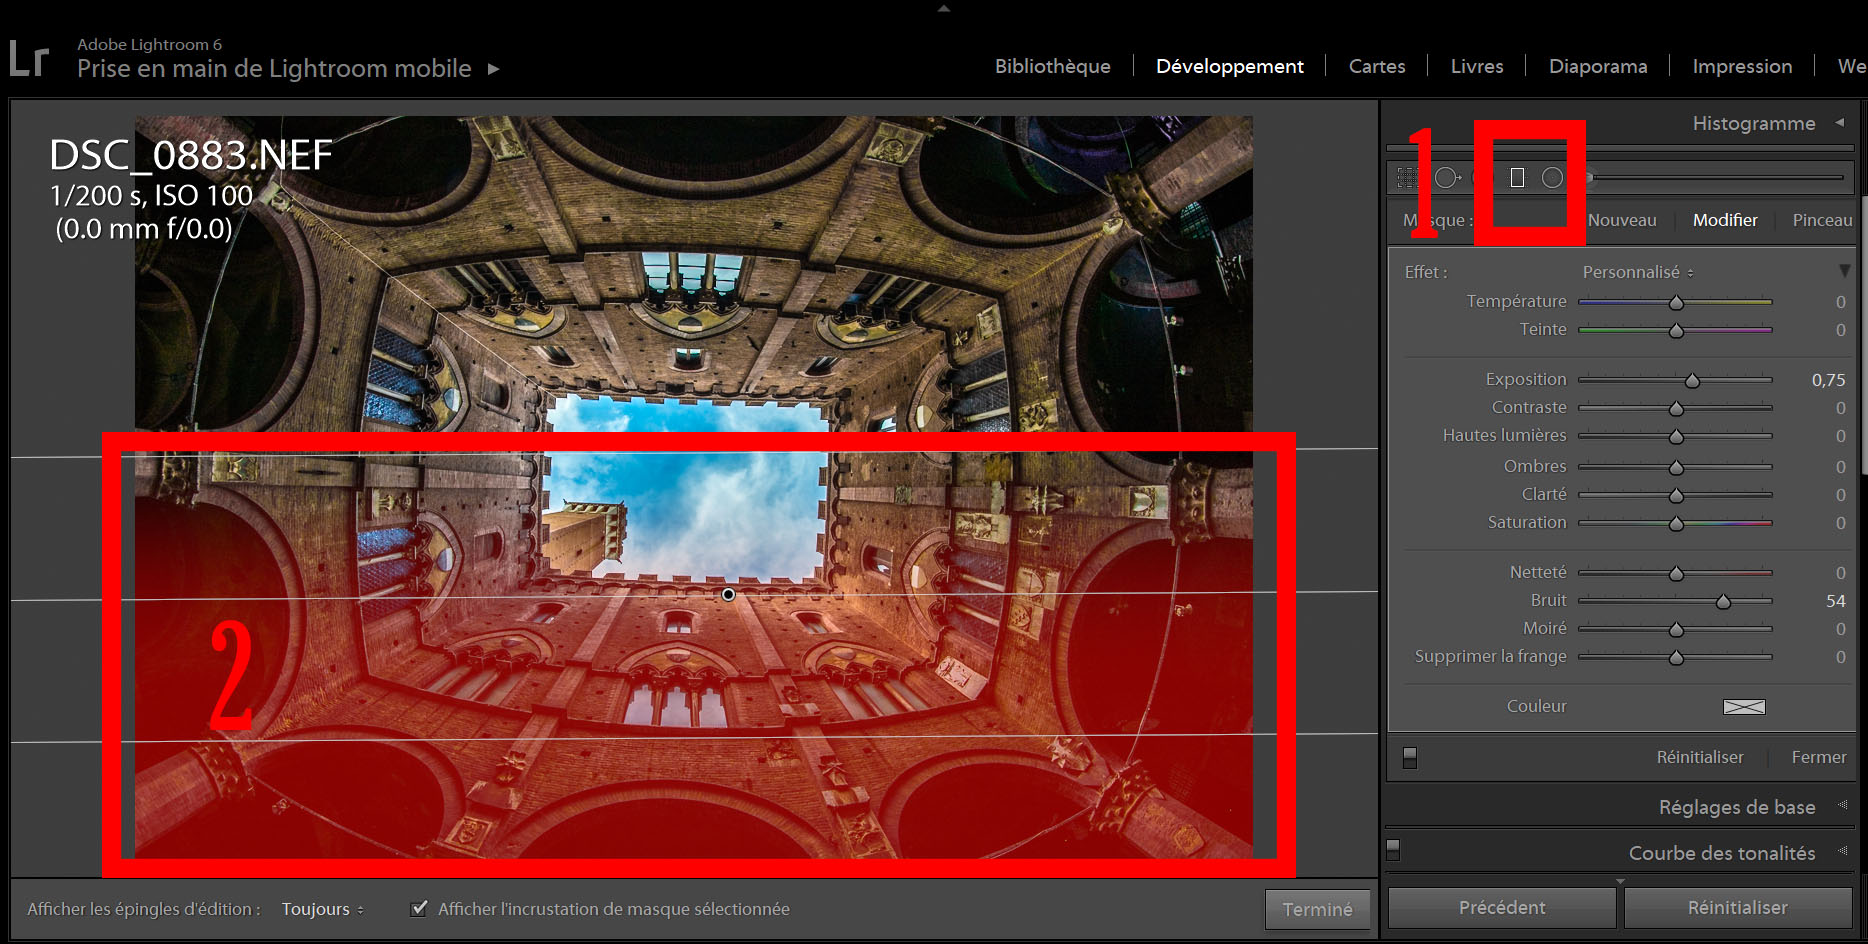Click the bottom Réinitialiser button

tap(1738, 907)
